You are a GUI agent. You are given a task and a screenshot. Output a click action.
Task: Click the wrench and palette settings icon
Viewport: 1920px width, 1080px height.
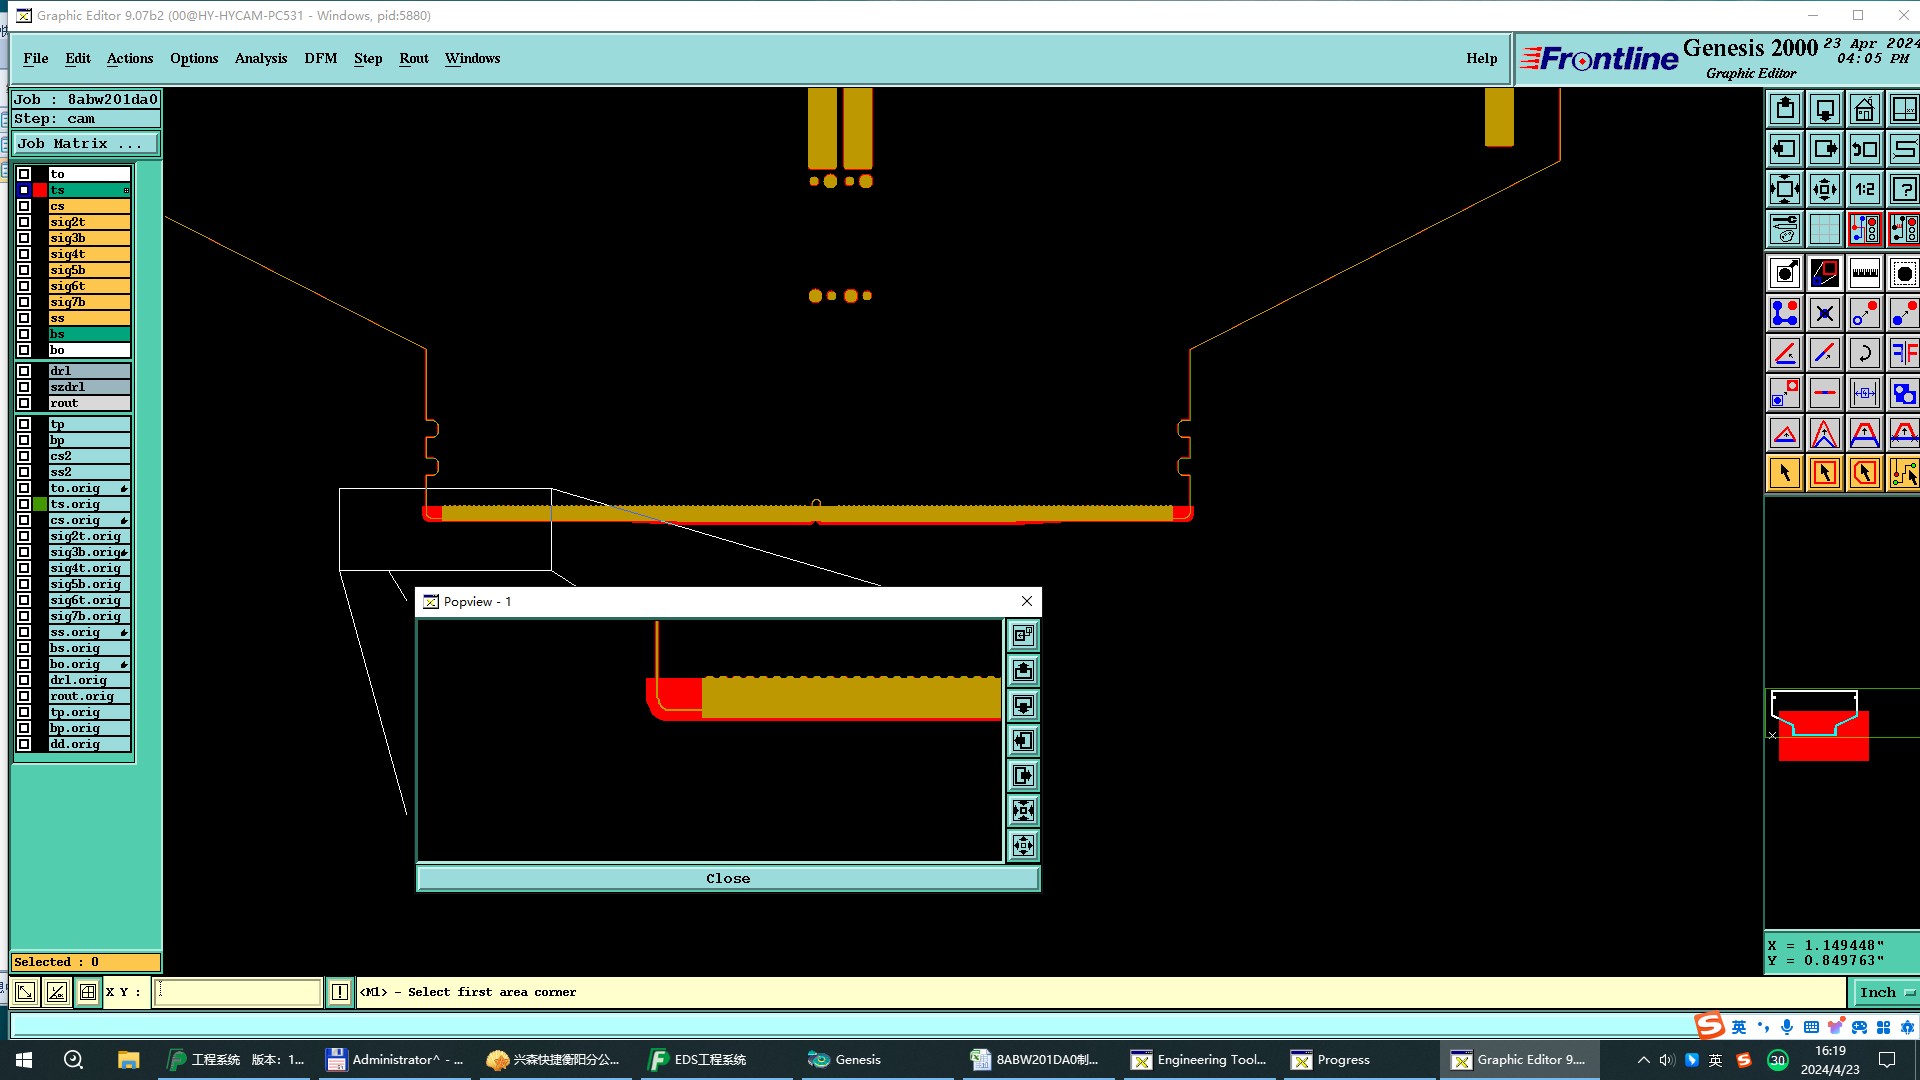point(1784,229)
